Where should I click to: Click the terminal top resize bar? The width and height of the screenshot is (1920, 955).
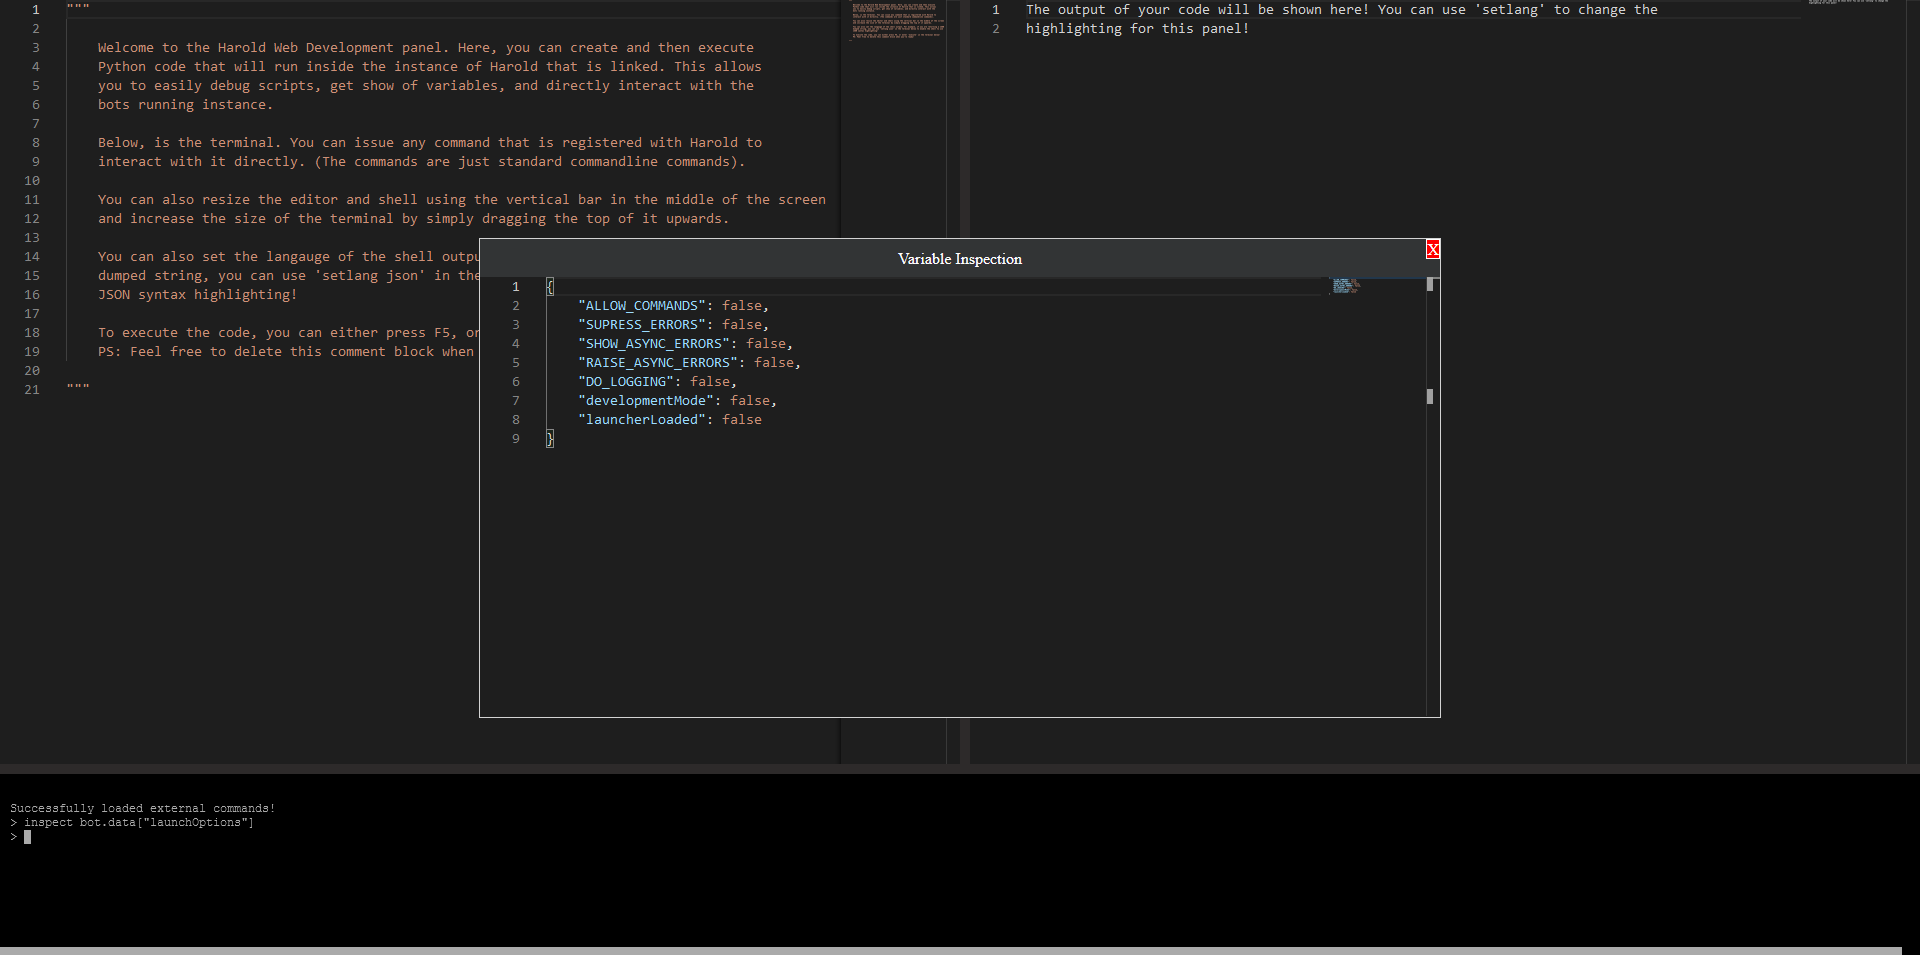tap(960, 769)
